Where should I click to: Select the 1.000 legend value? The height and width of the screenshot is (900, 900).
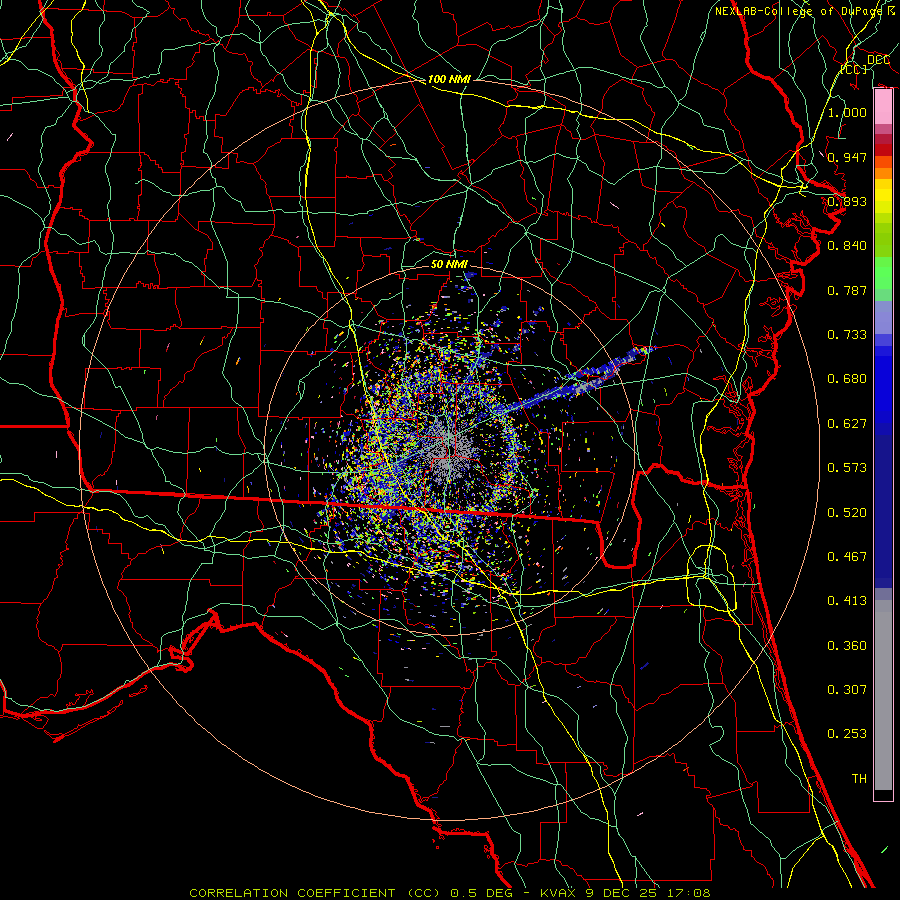(847, 113)
